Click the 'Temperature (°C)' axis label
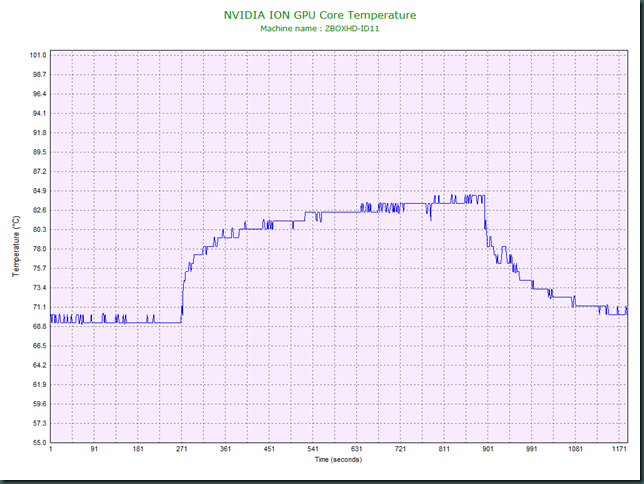This screenshot has width=644, height=484. coord(16,246)
